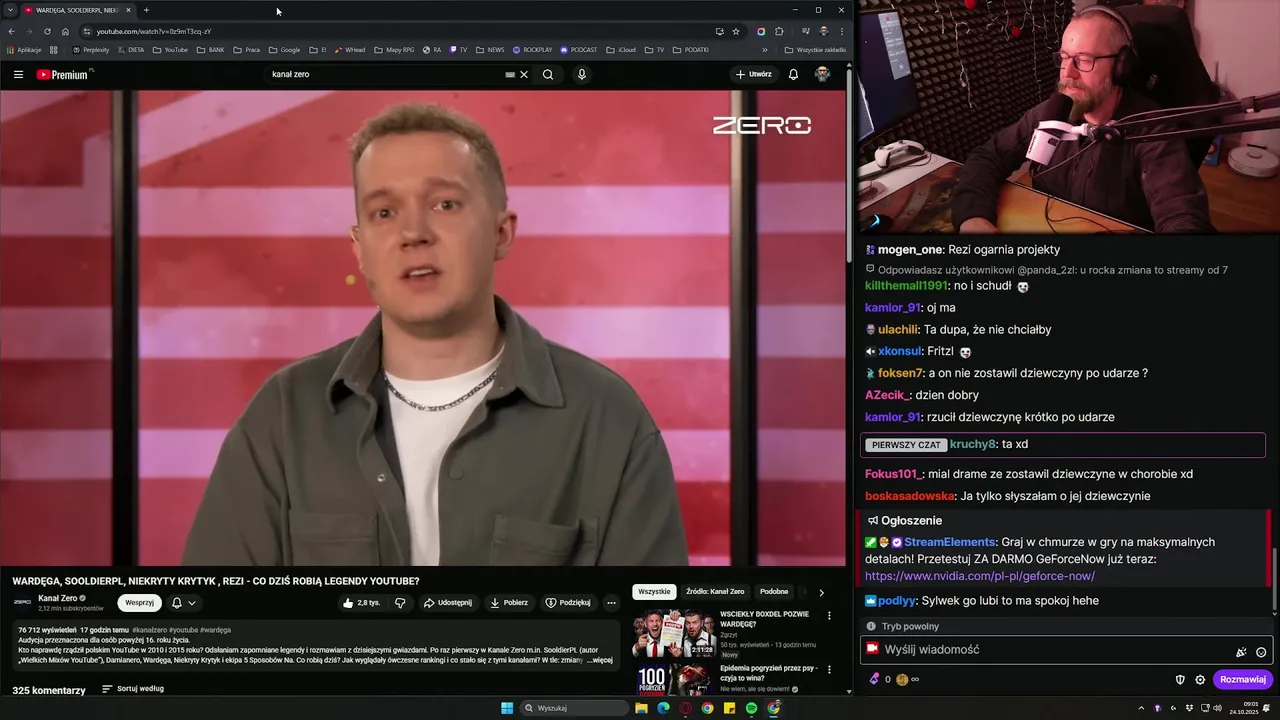Download the video via Pobierz
The height and width of the screenshot is (720, 1280).
coord(508,603)
